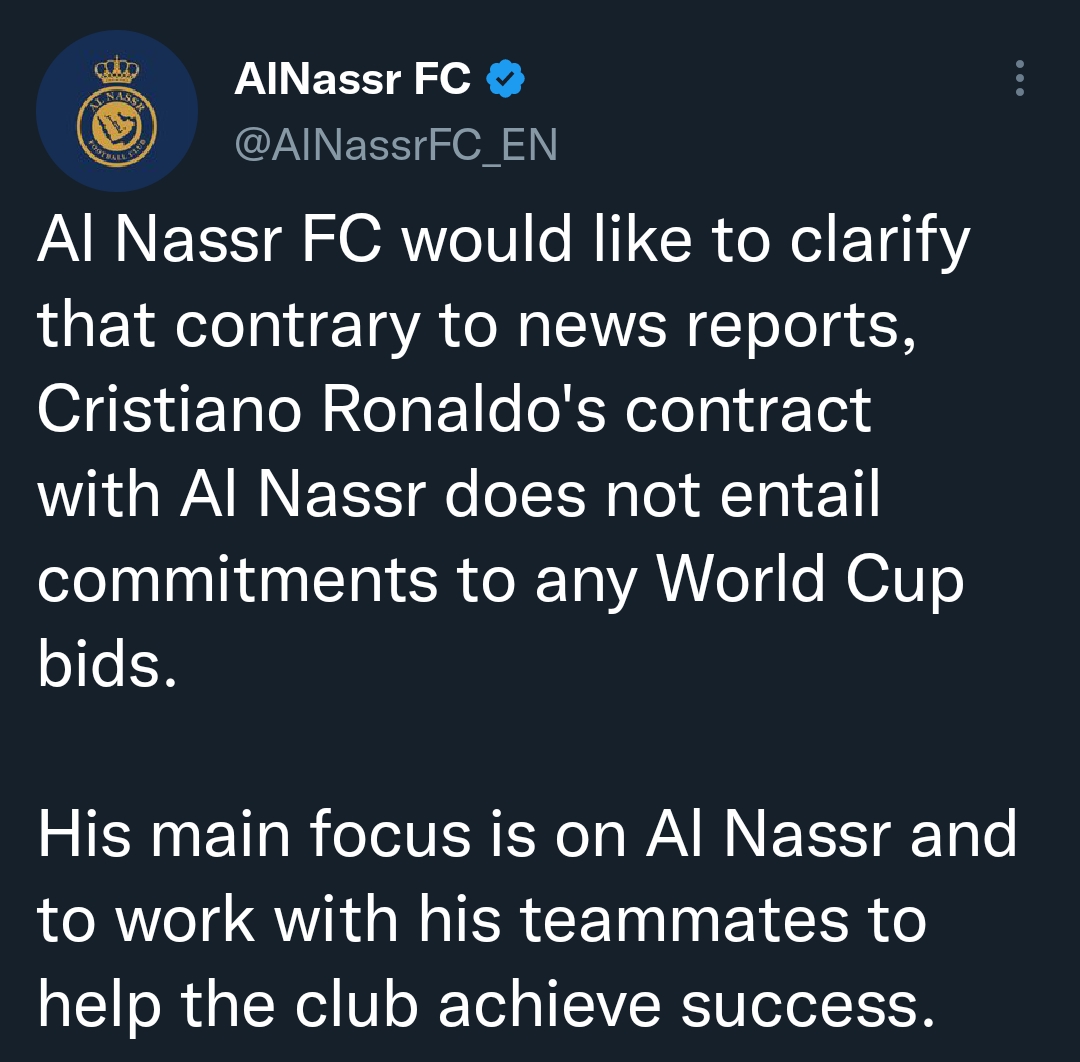The height and width of the screenshot is (1062, 1080).
Task: Click the word "bids." in the tweet
Action: [107, 664]
